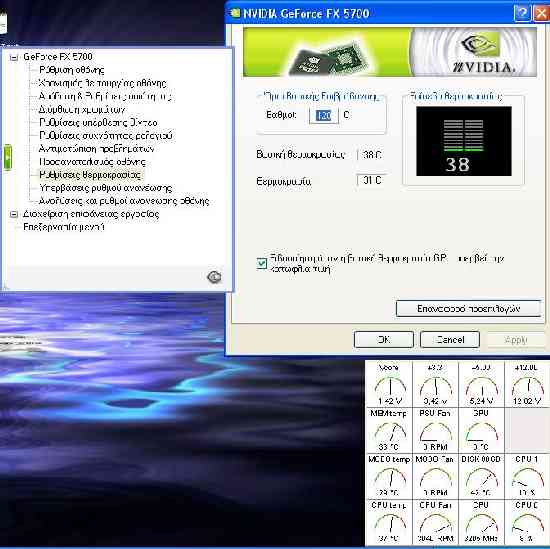Click the Apply button
This screenshot has height=549, width=550.
516,340
